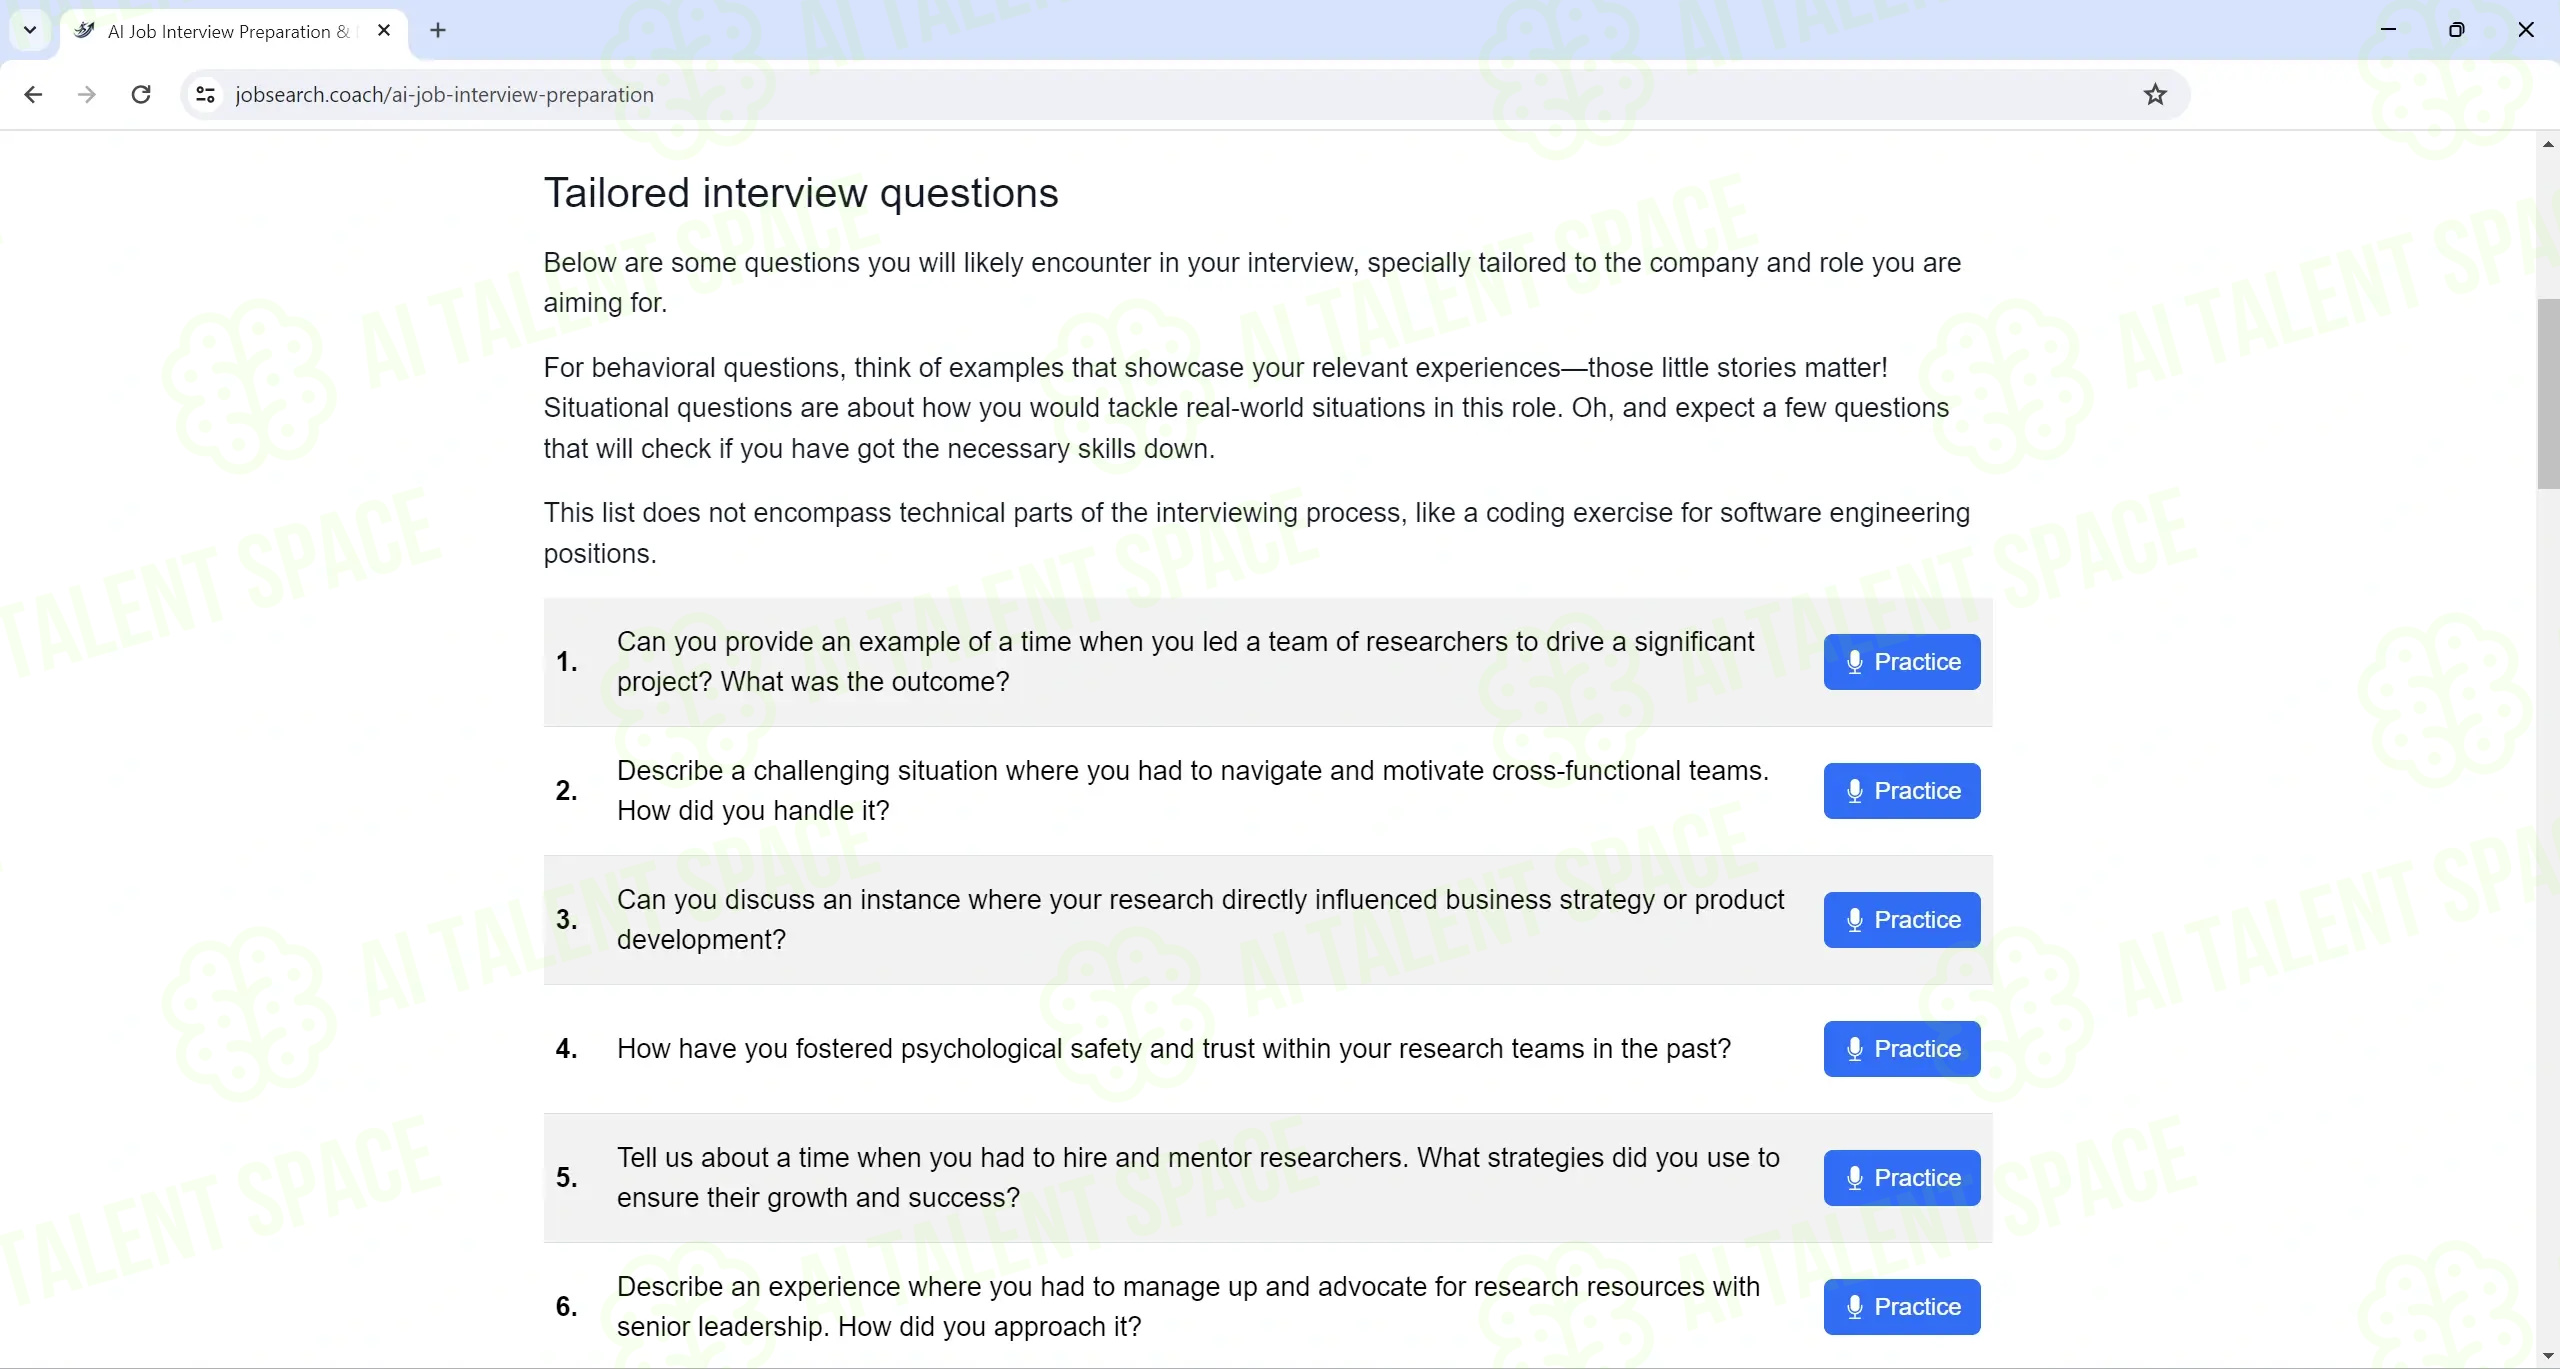Click the browser back arrow
Screen dimensions: 2560x1369
pyautogui.click(x=33, y=94)
